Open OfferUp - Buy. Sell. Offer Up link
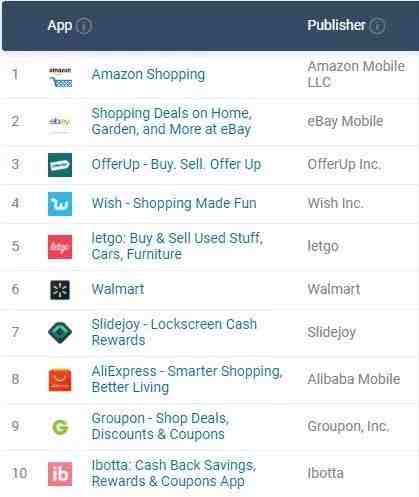419x497 pixels. click(x=176, y=164)
